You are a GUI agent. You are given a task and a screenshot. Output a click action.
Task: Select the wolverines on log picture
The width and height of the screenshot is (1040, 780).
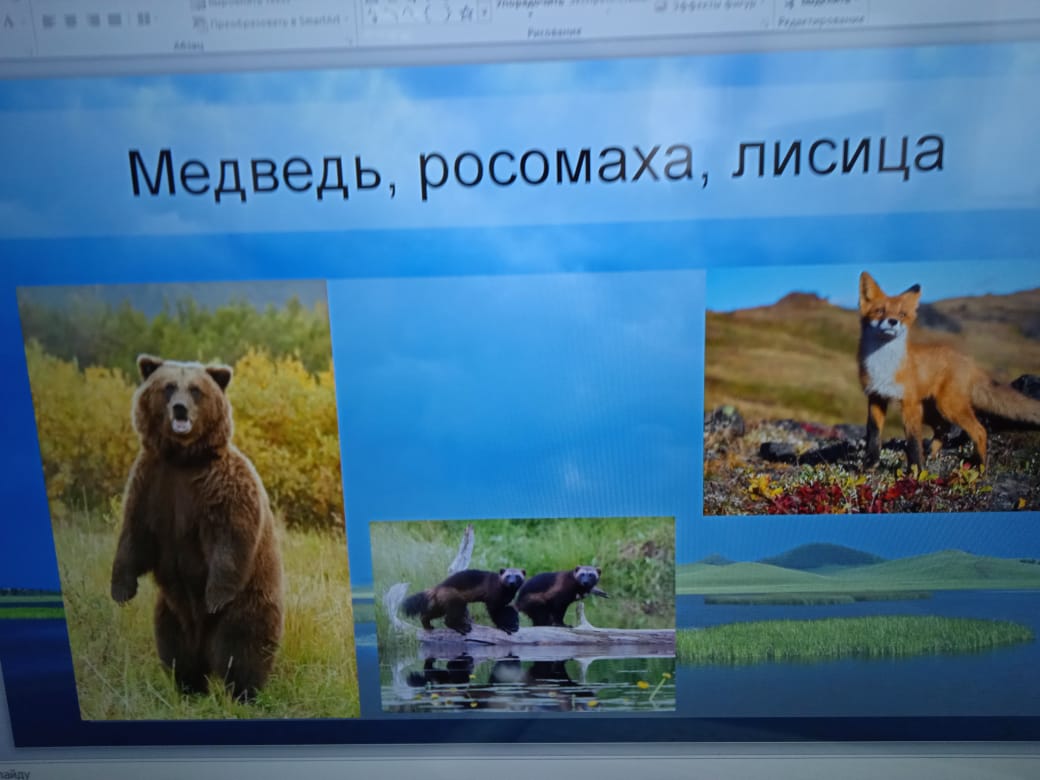(x=523, y=614)
